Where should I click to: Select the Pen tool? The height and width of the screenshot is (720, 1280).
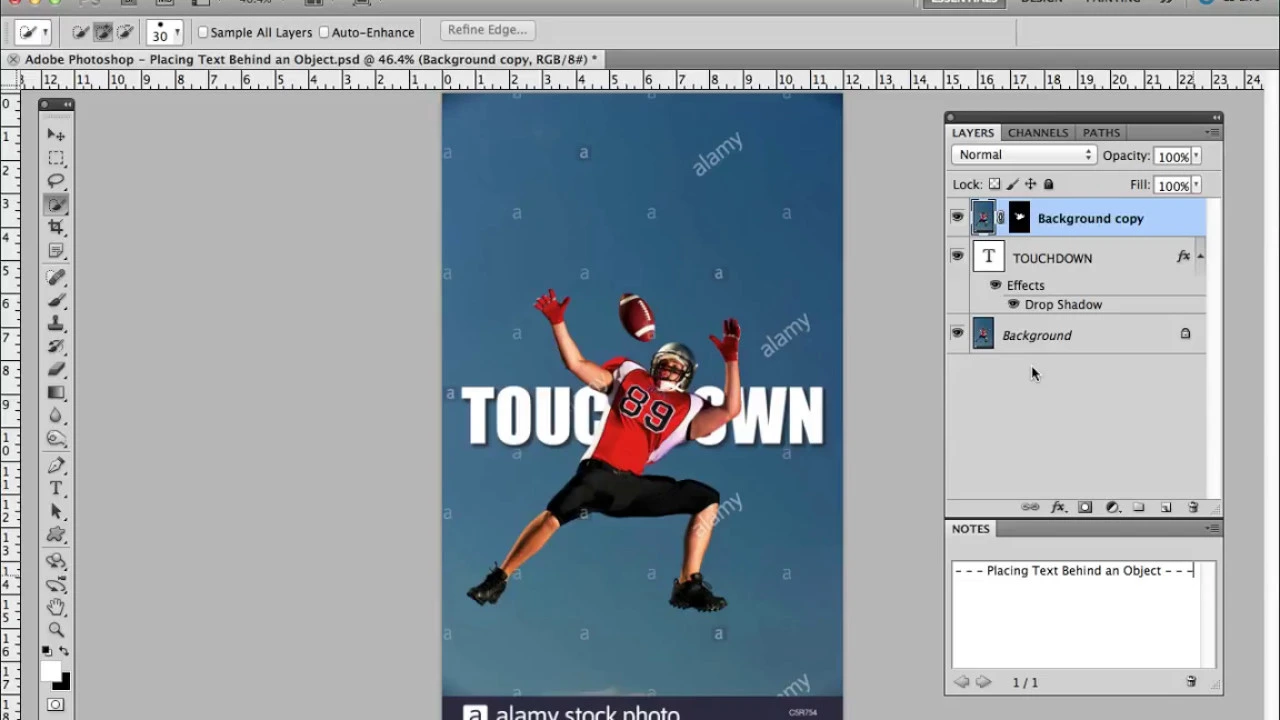coord(56,466)
